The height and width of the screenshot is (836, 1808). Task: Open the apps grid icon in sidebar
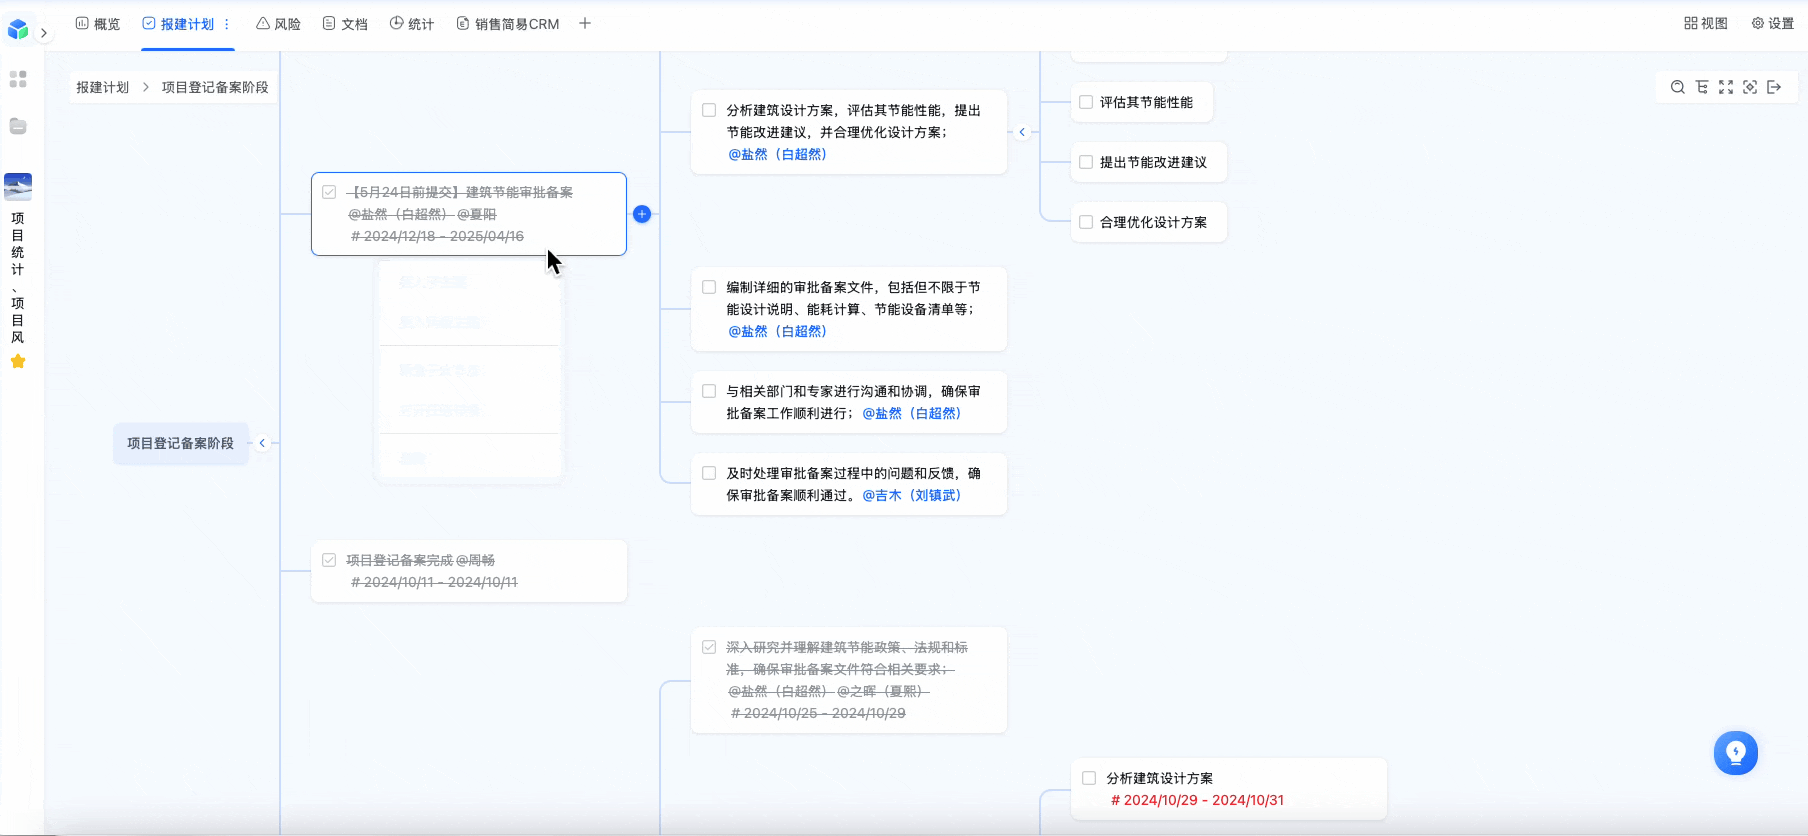click(x=18, y=79)
